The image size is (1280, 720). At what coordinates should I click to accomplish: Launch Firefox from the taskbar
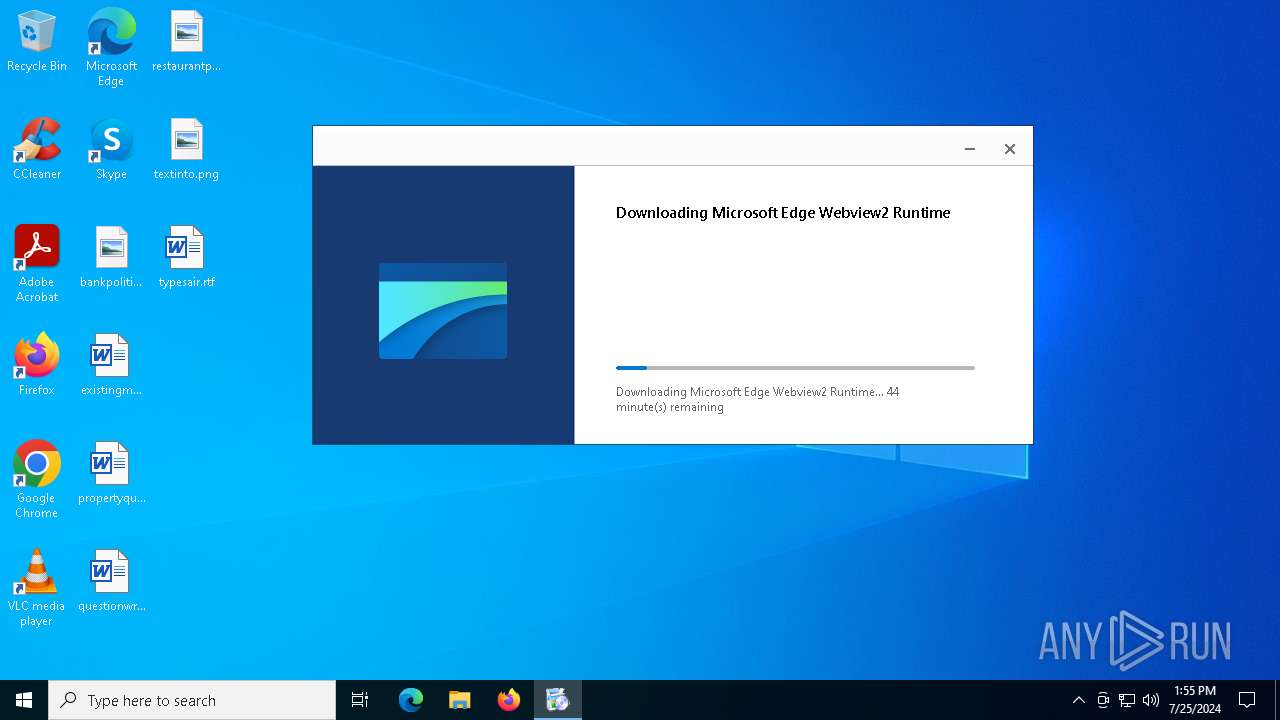point(508,700)
